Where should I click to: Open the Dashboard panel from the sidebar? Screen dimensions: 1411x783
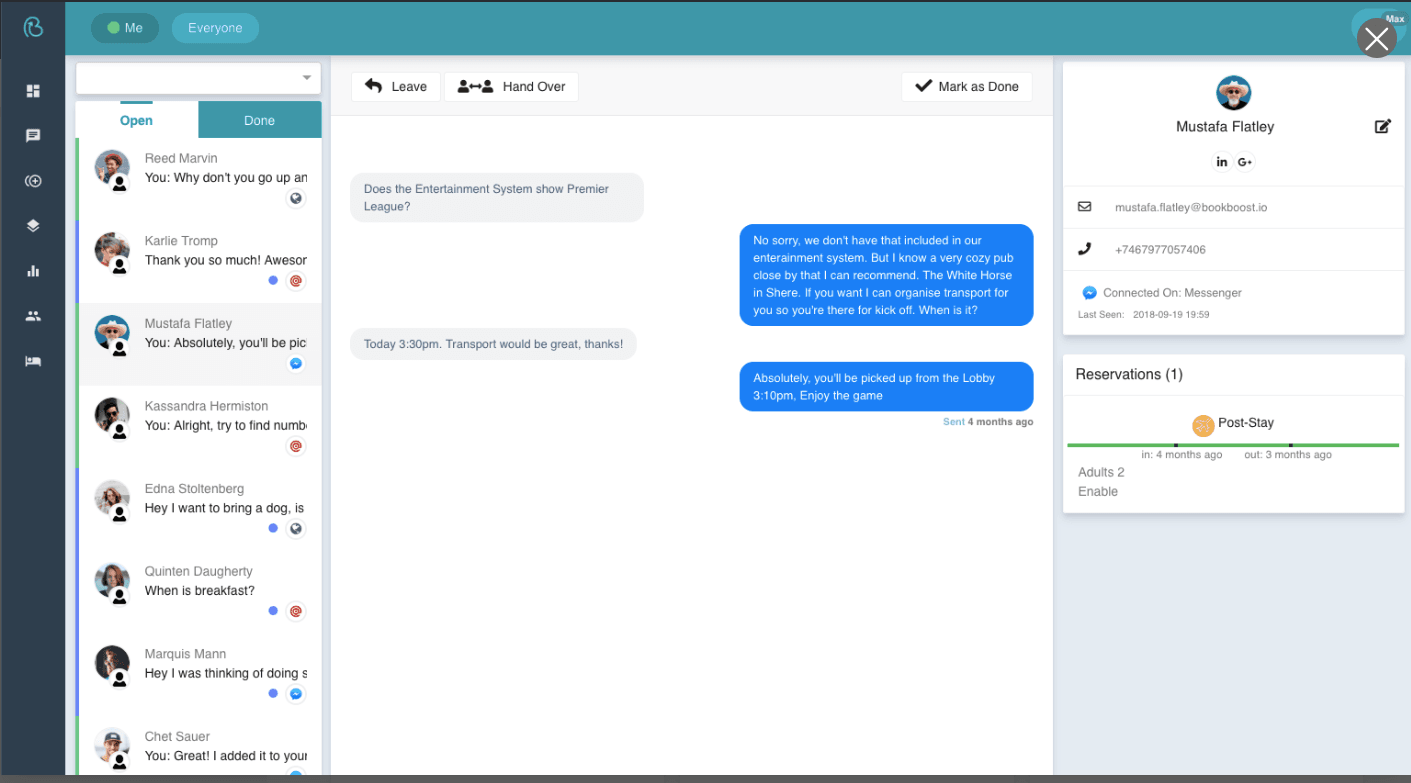34,90
